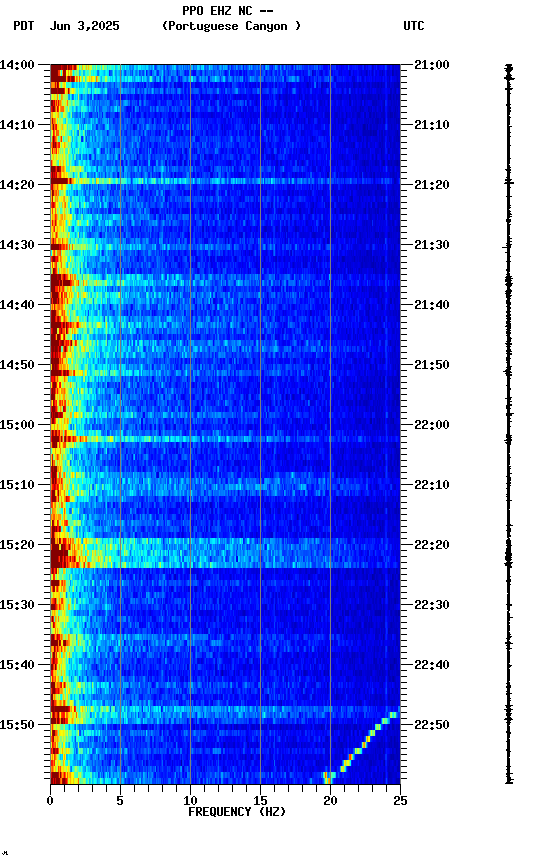Viewport: 552px width, 864px height.
Task: Click the seismogram trace spike near 22:20 UTC
Action: pos(508,555)
